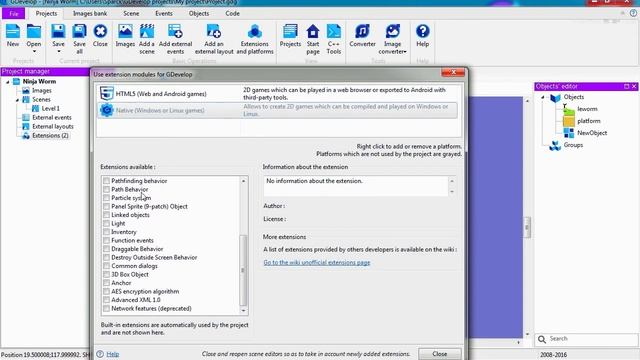Image resolution: width=640 pixels, height=360 pixels.
Task: Enable the Path Behavior extension checkbox
Action: (x=107, y=189)
